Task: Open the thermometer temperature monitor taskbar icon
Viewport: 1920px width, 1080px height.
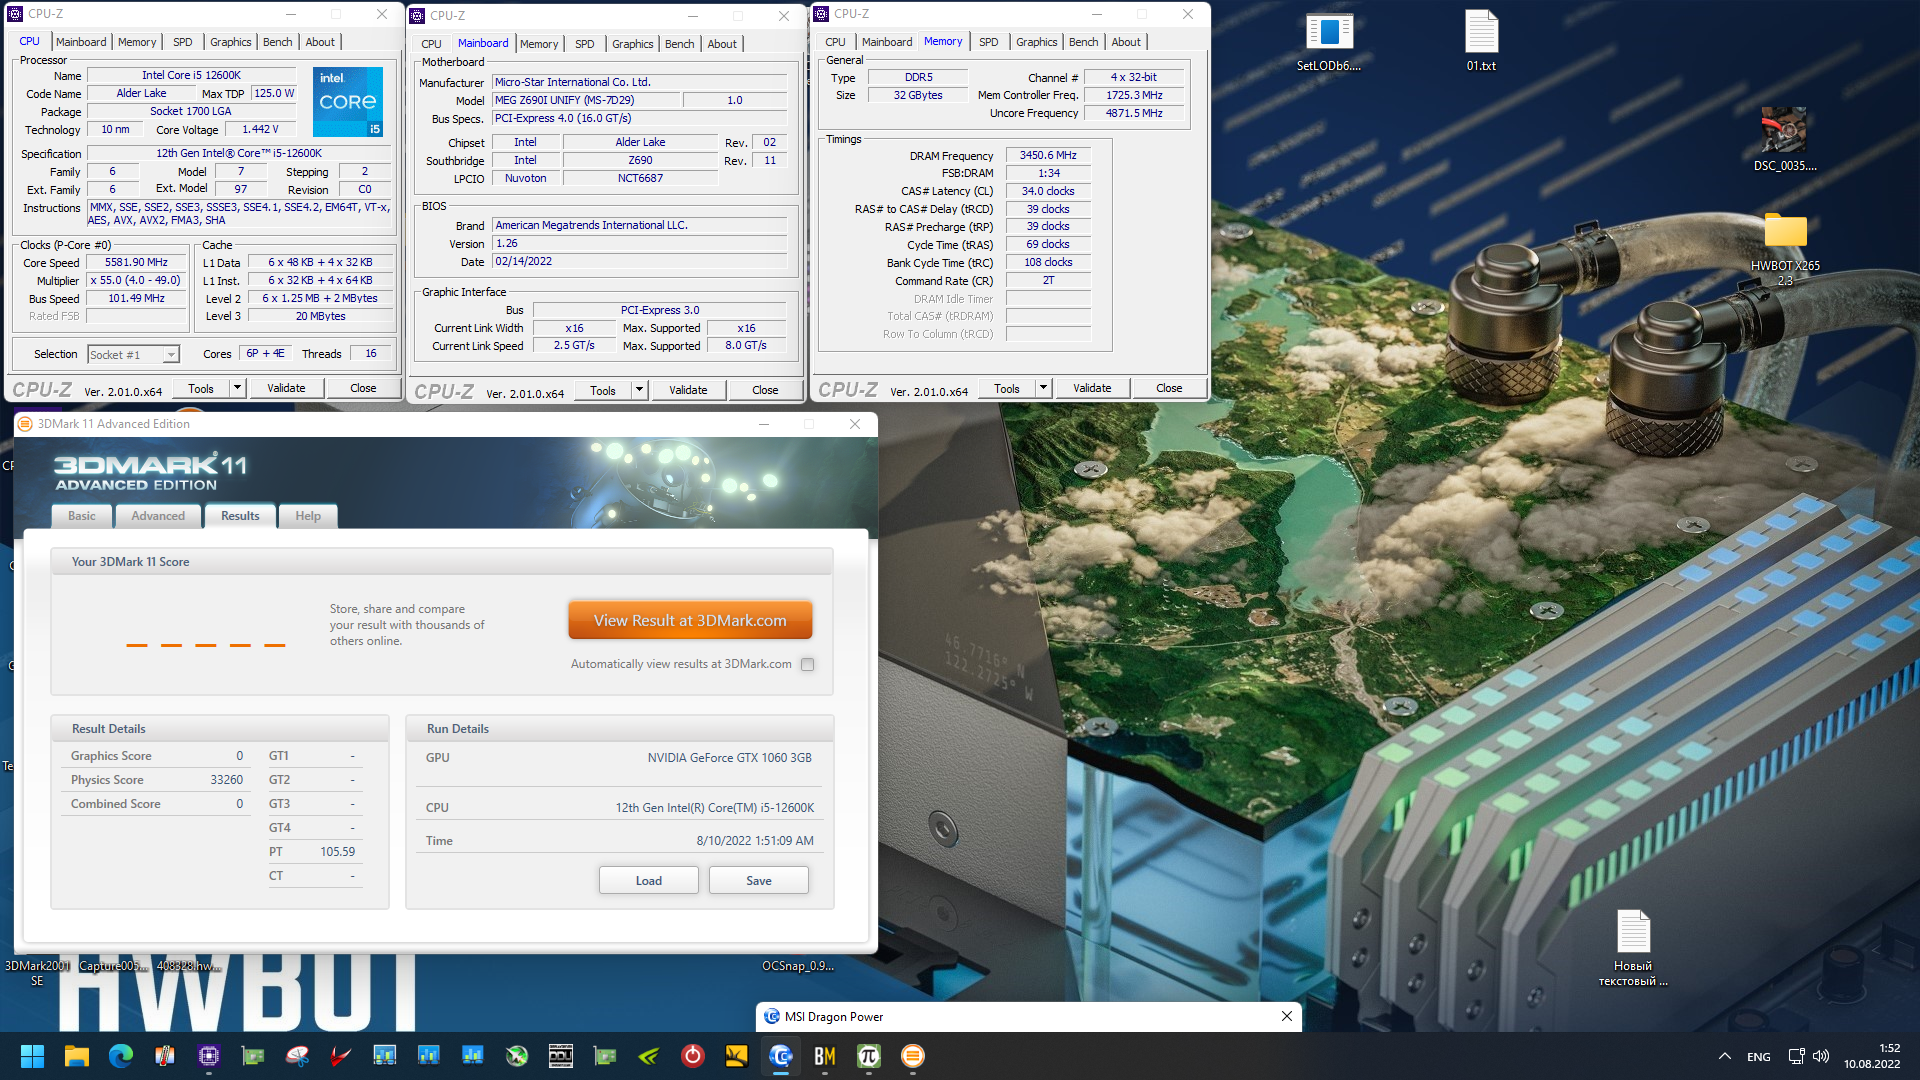Action: (164, 1056)
